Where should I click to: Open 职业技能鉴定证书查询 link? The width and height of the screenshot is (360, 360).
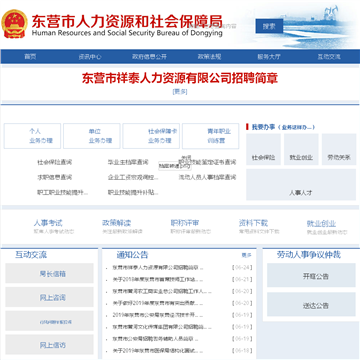[207, 162]
